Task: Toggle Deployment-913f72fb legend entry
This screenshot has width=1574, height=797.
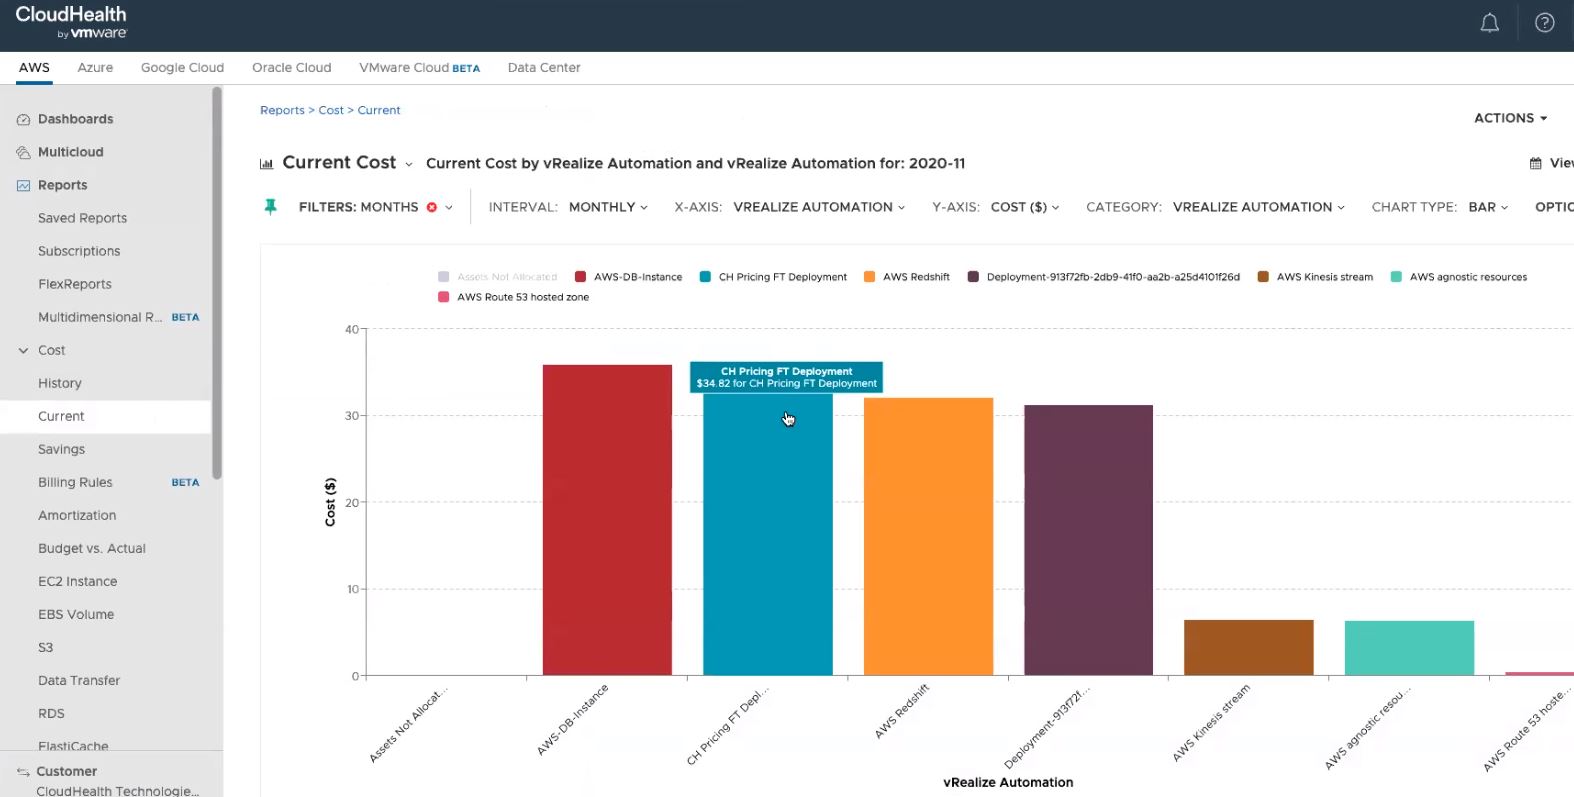Action: 1103,277
